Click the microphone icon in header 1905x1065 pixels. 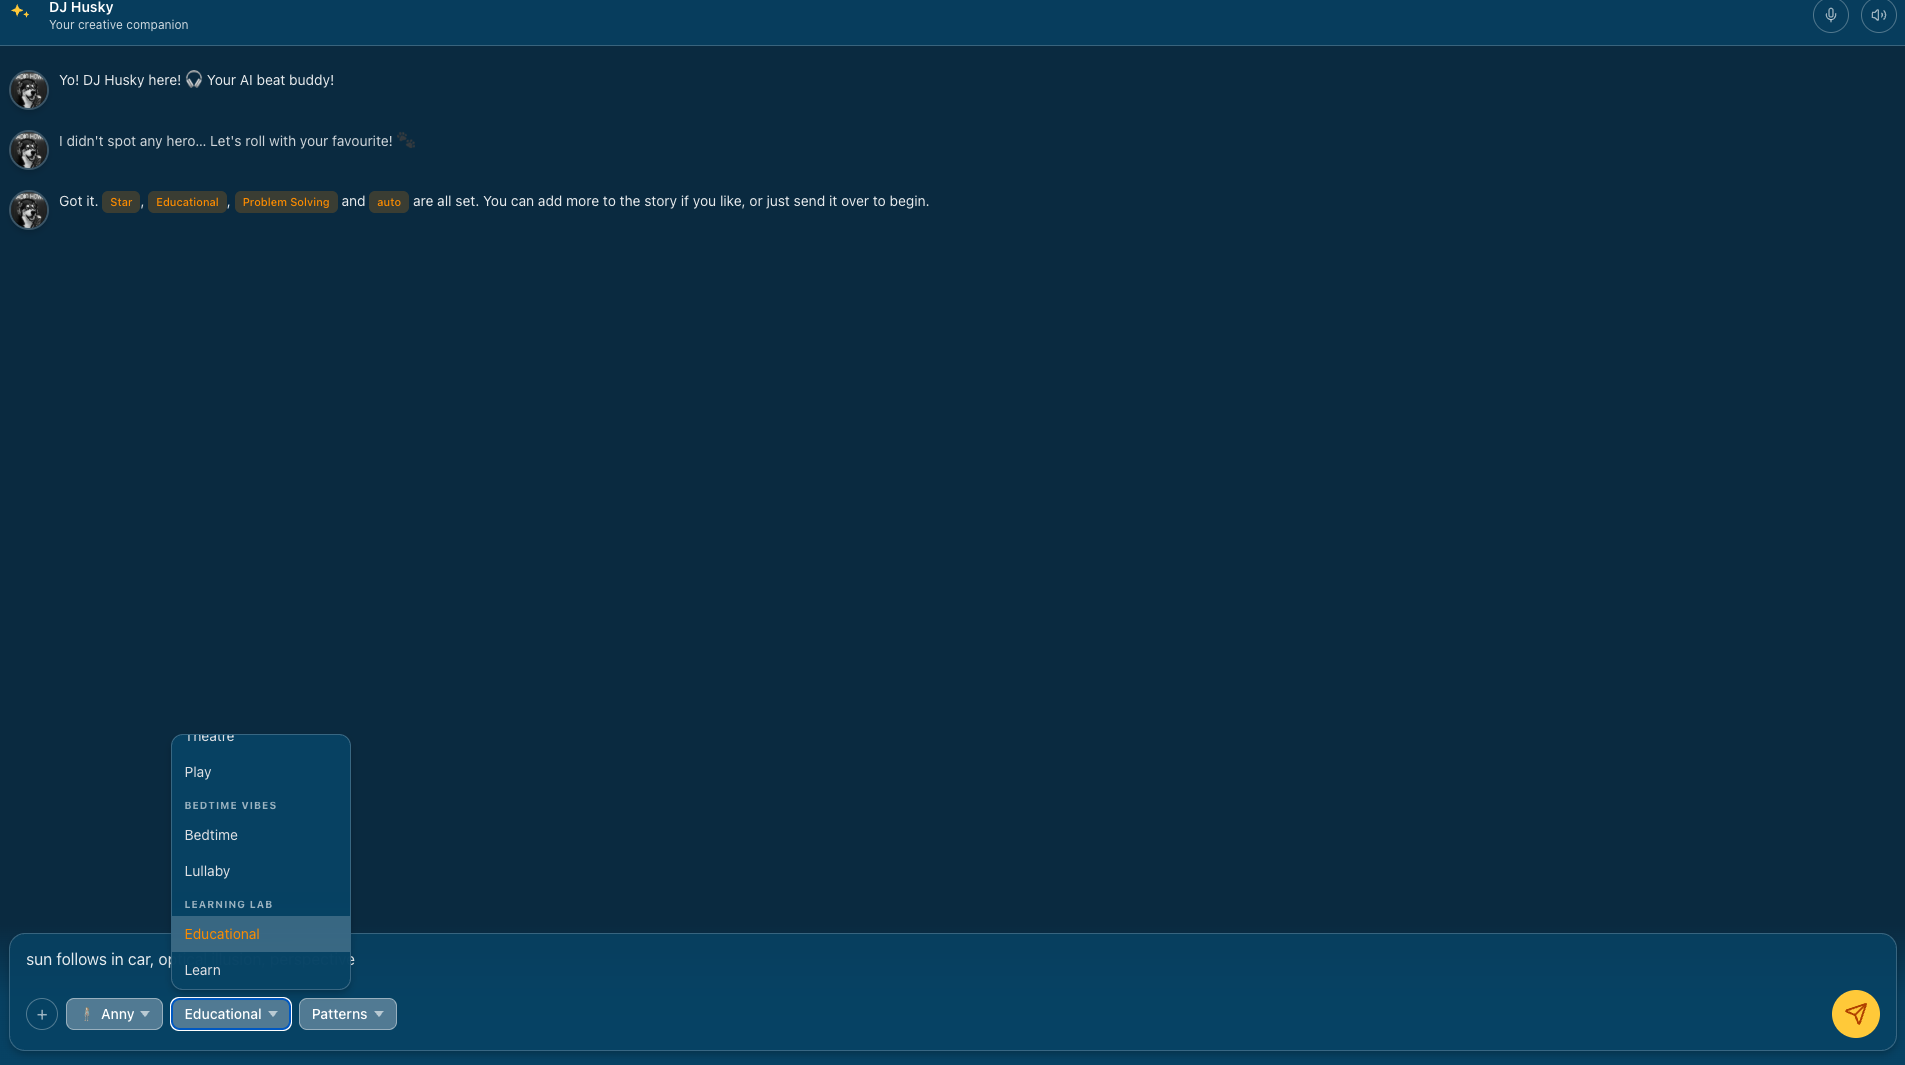coord(1830,15)
